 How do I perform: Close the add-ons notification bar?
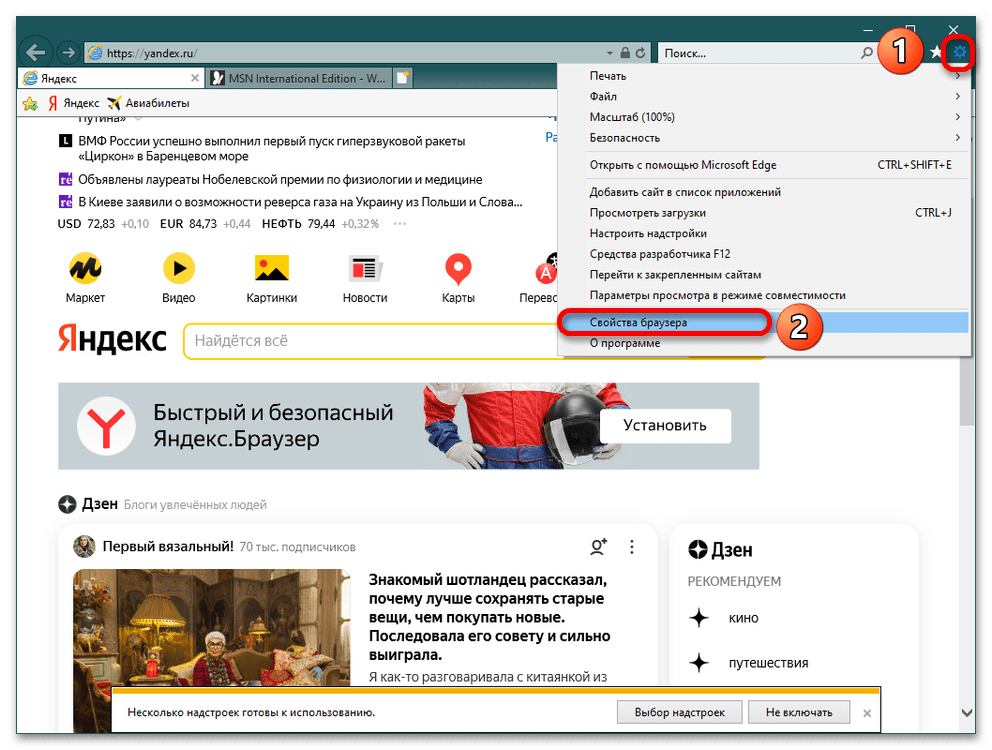[867, 713]
